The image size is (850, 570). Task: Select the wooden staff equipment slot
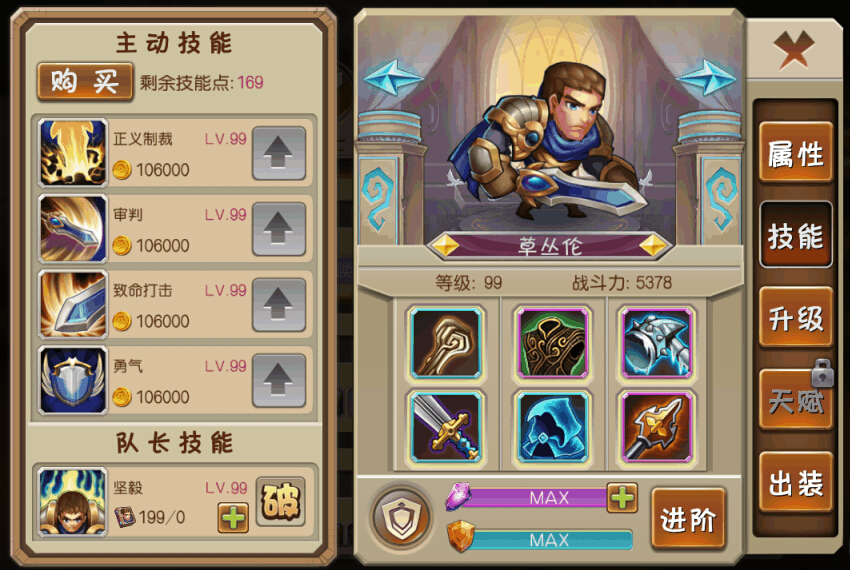pos(446,342)
